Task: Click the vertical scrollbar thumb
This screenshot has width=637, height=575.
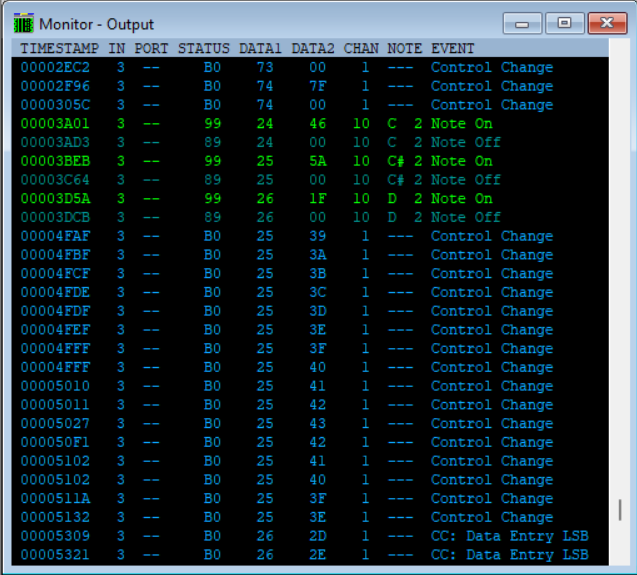Action: [620, 510]
